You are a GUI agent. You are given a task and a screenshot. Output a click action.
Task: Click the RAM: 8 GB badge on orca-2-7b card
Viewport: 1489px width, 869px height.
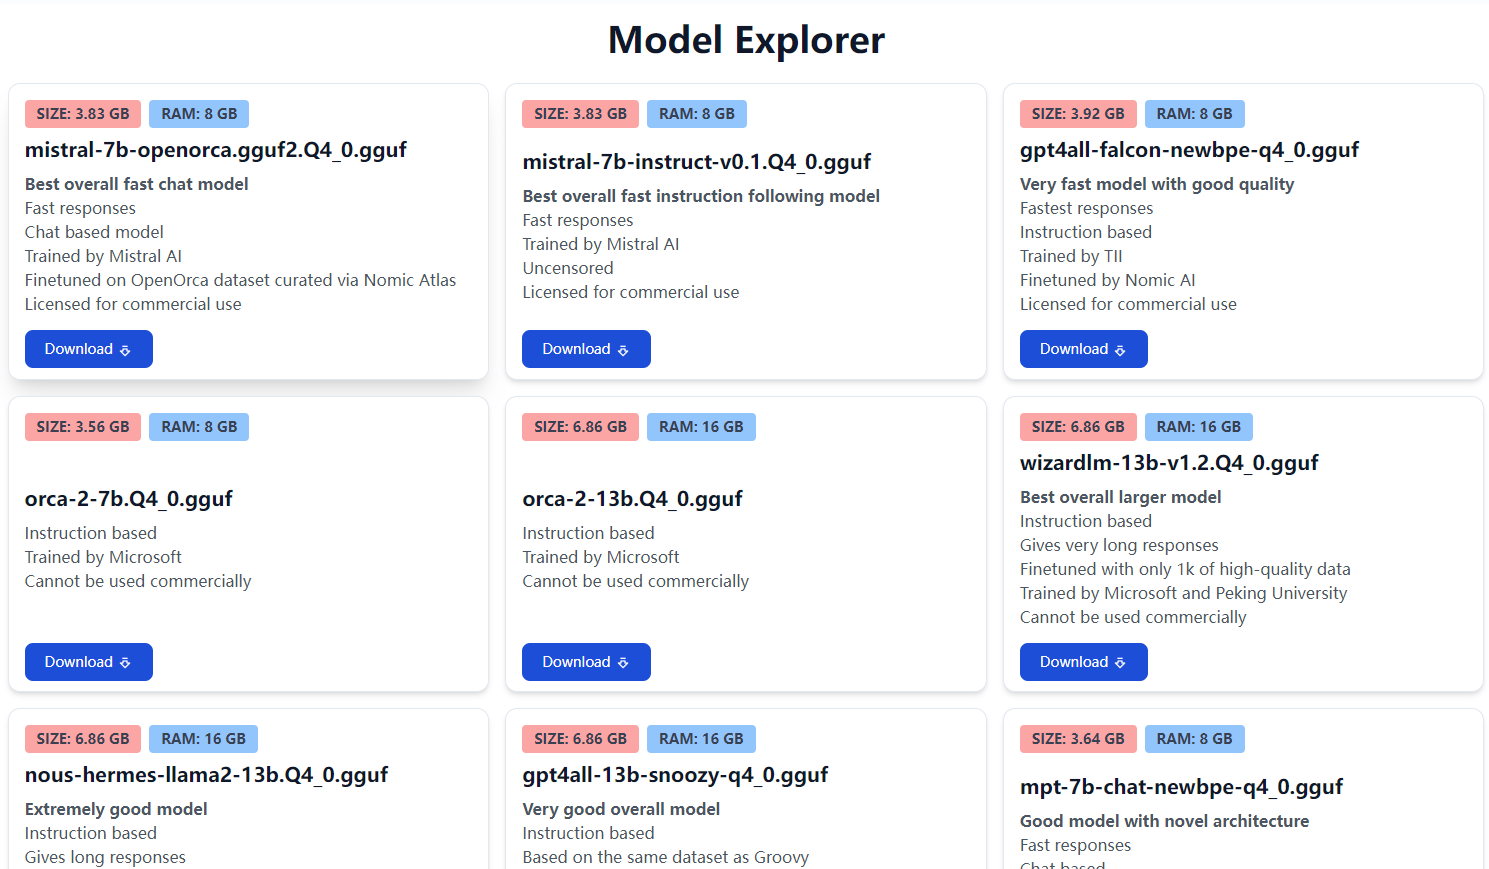pyautogui.click(x=199, y=427)
